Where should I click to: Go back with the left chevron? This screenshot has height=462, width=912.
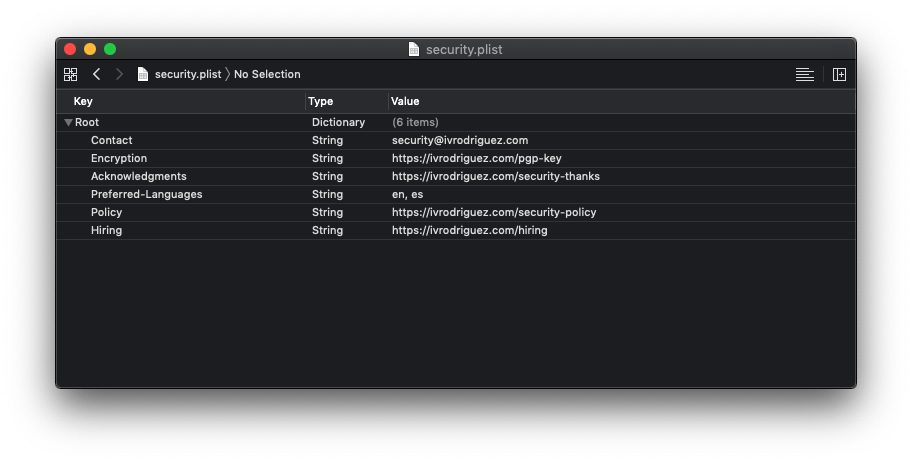(x=97, y=74)
